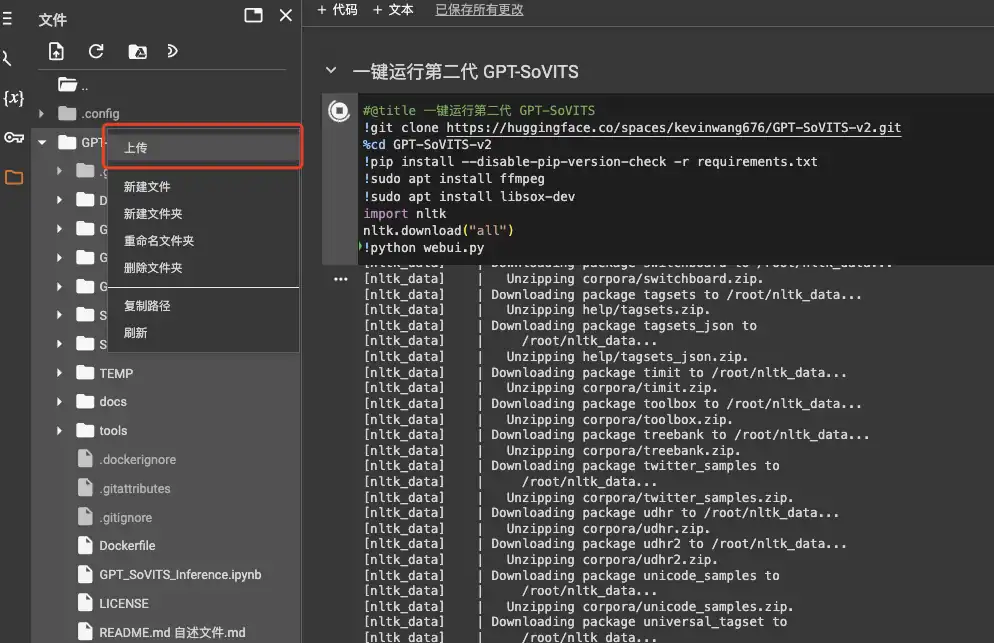Add a text cell with + 文本
The image size is (994, 643).
(393, 10)
